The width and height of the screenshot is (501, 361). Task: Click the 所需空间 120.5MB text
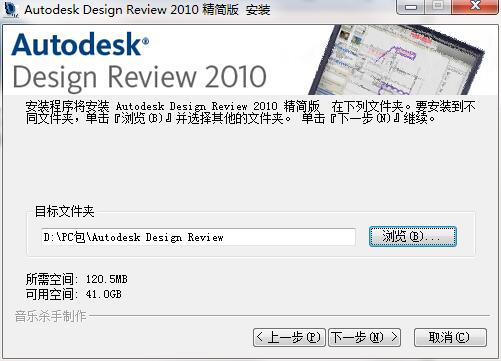coord(77,279)
